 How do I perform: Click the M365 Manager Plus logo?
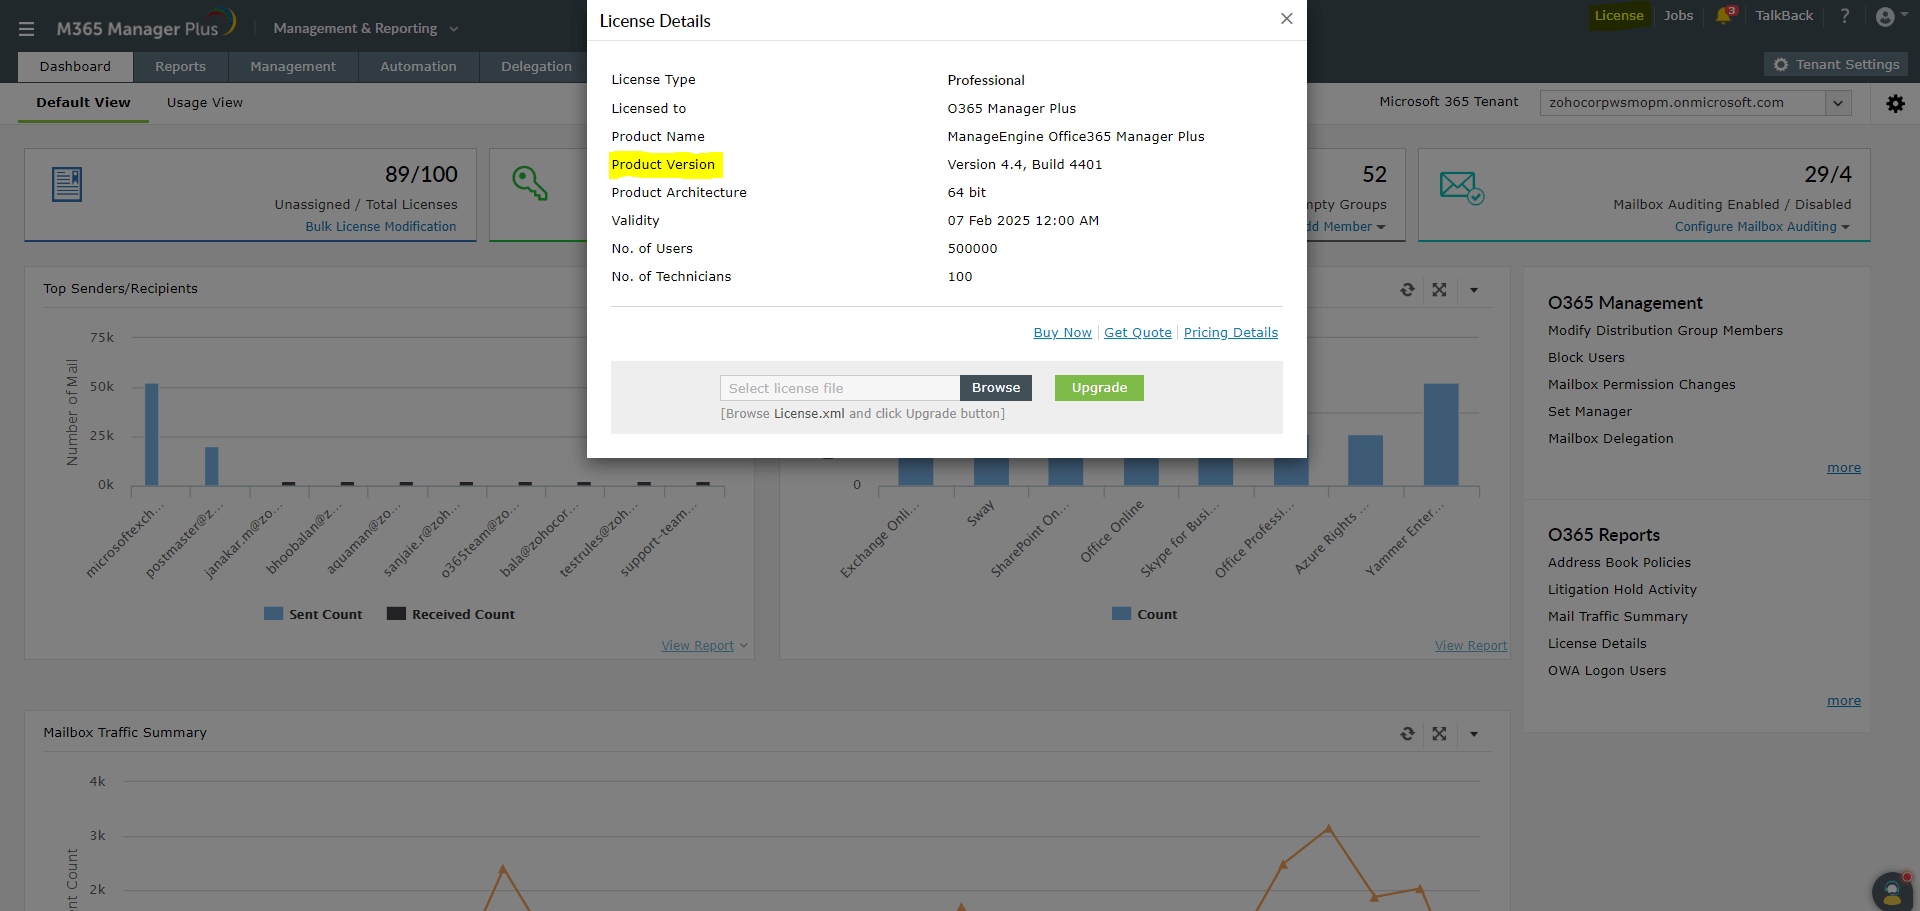coord(145,26)
